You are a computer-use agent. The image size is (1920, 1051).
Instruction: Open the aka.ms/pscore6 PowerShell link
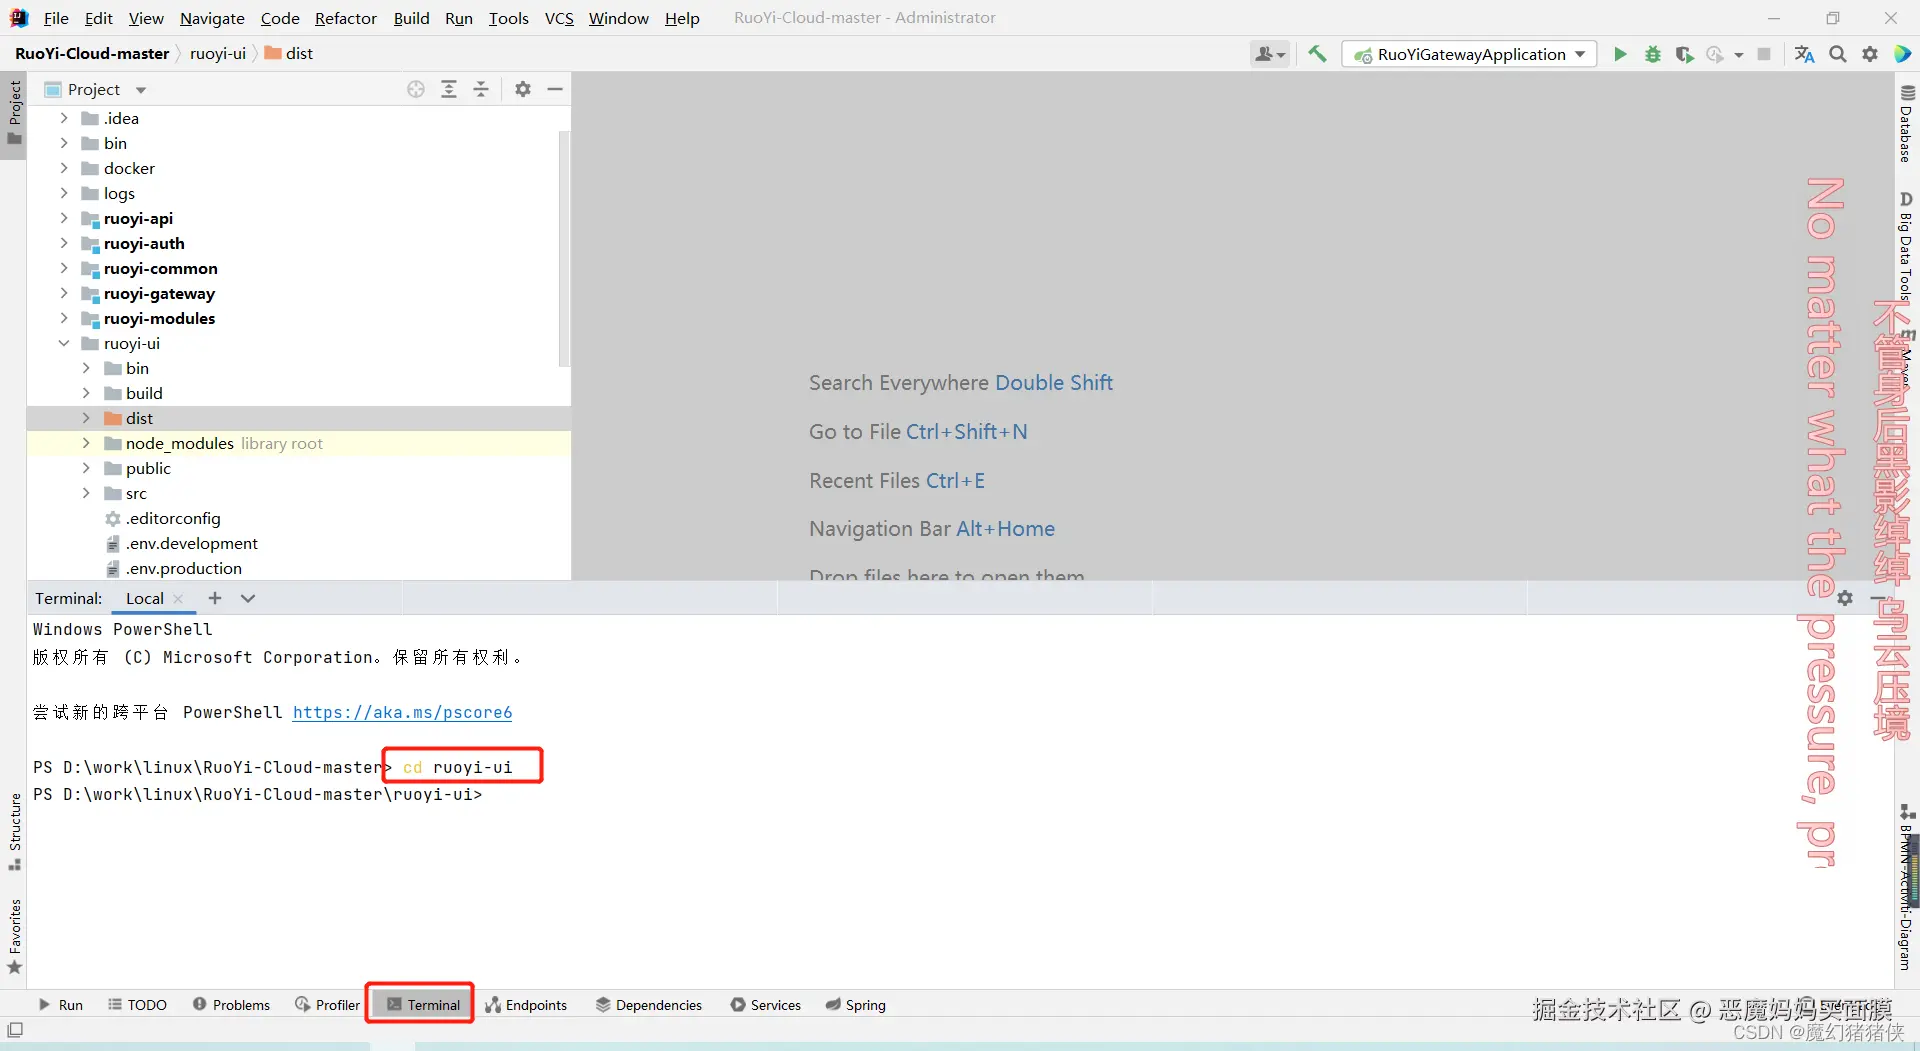(402, 712)
